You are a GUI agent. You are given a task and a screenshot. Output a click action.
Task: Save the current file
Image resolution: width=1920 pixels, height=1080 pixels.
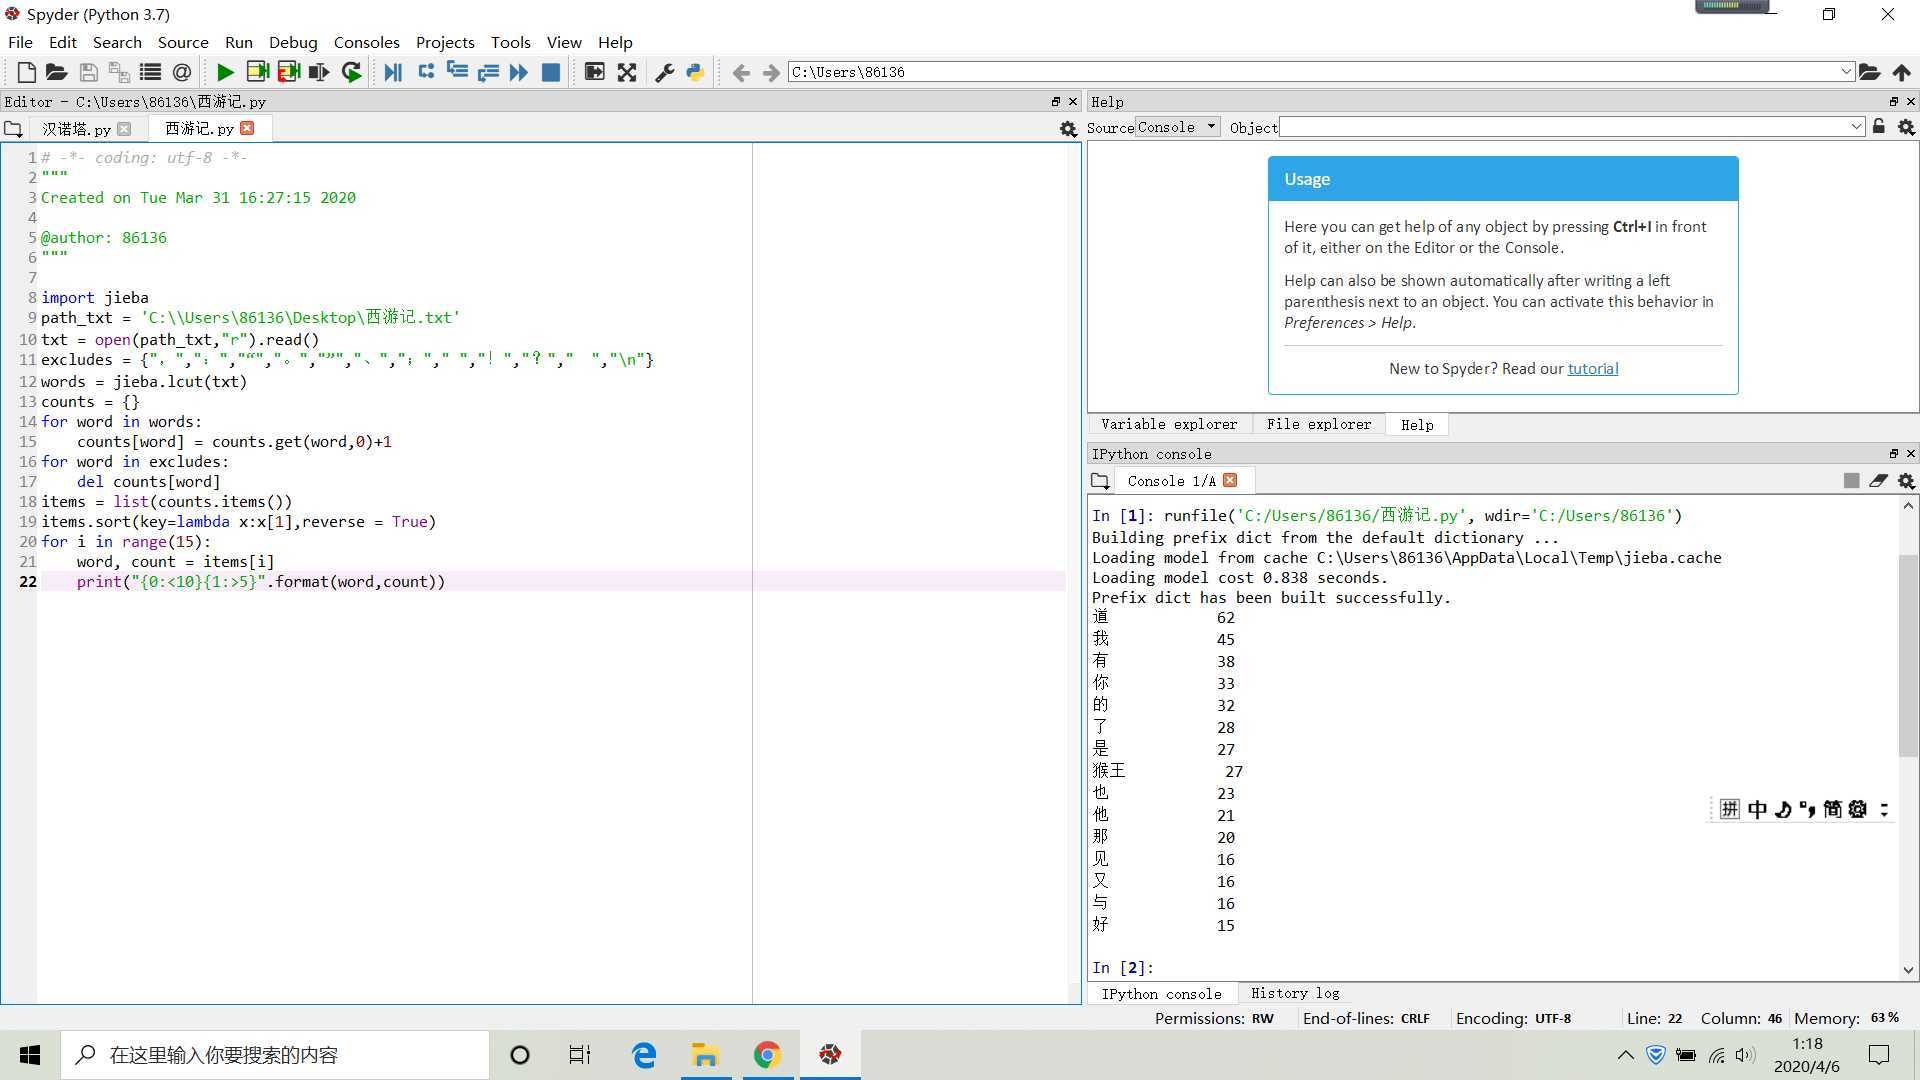[88, 72]
